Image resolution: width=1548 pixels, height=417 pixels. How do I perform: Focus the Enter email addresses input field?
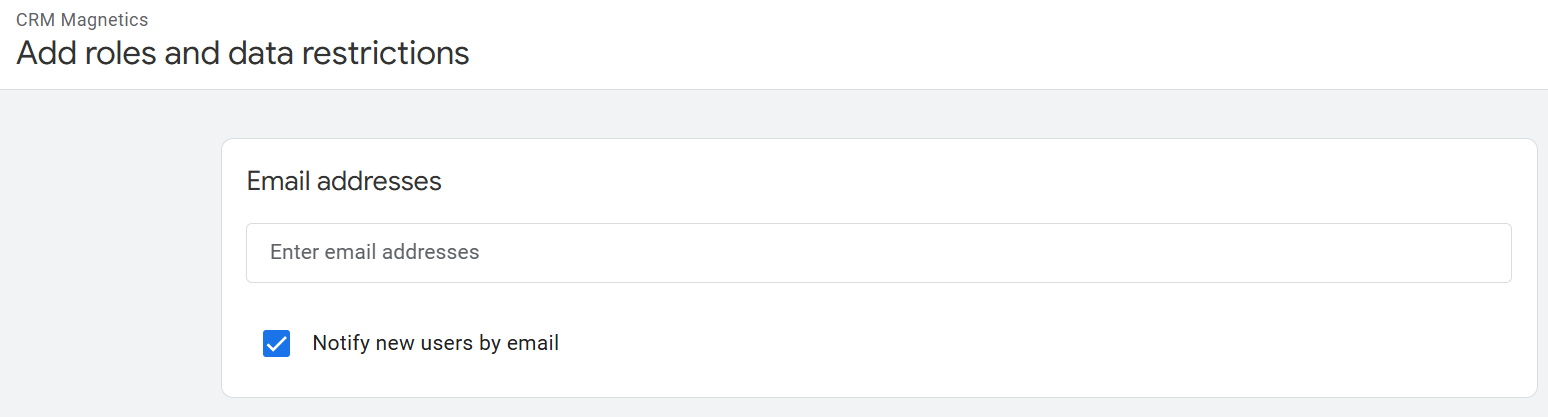click(x=878, y=253)
